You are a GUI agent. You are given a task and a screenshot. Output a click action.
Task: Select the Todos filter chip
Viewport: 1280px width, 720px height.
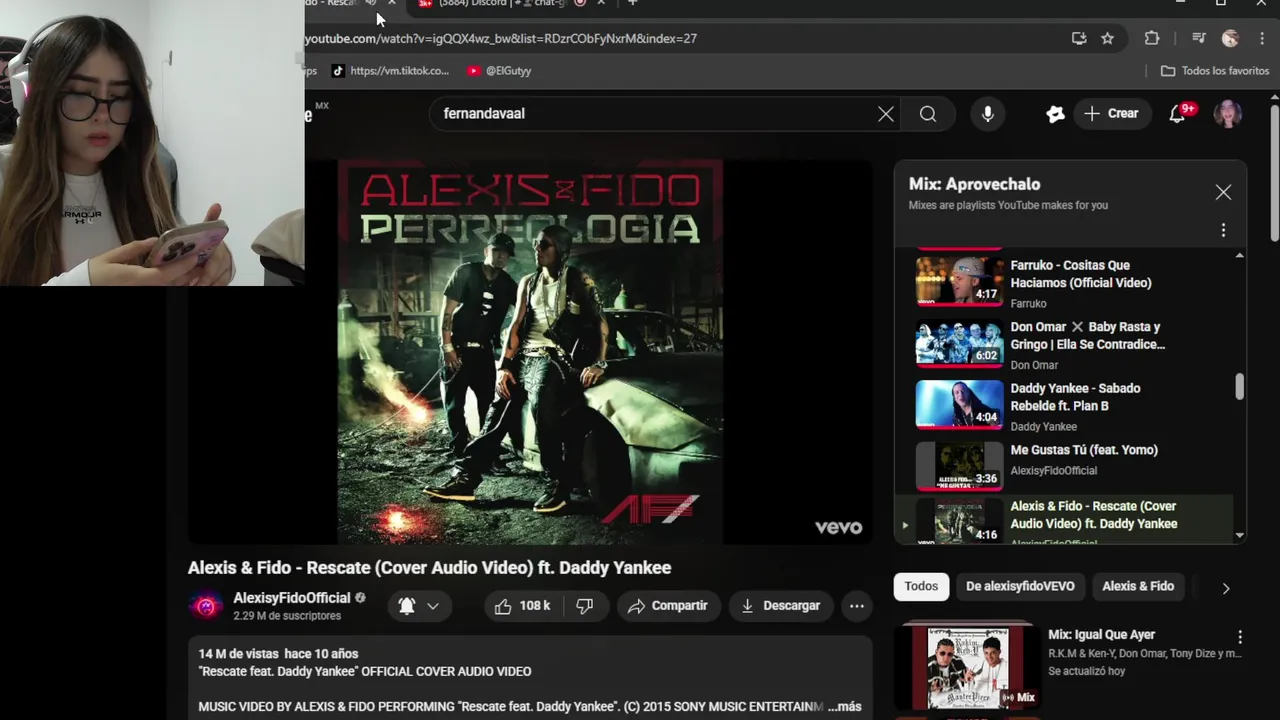point(921,587)
